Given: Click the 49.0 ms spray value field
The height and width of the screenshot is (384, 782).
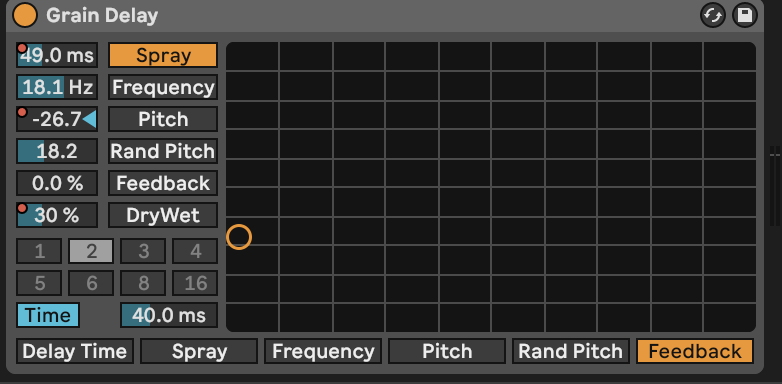Looking at the screenshot, I should point(57,55).
